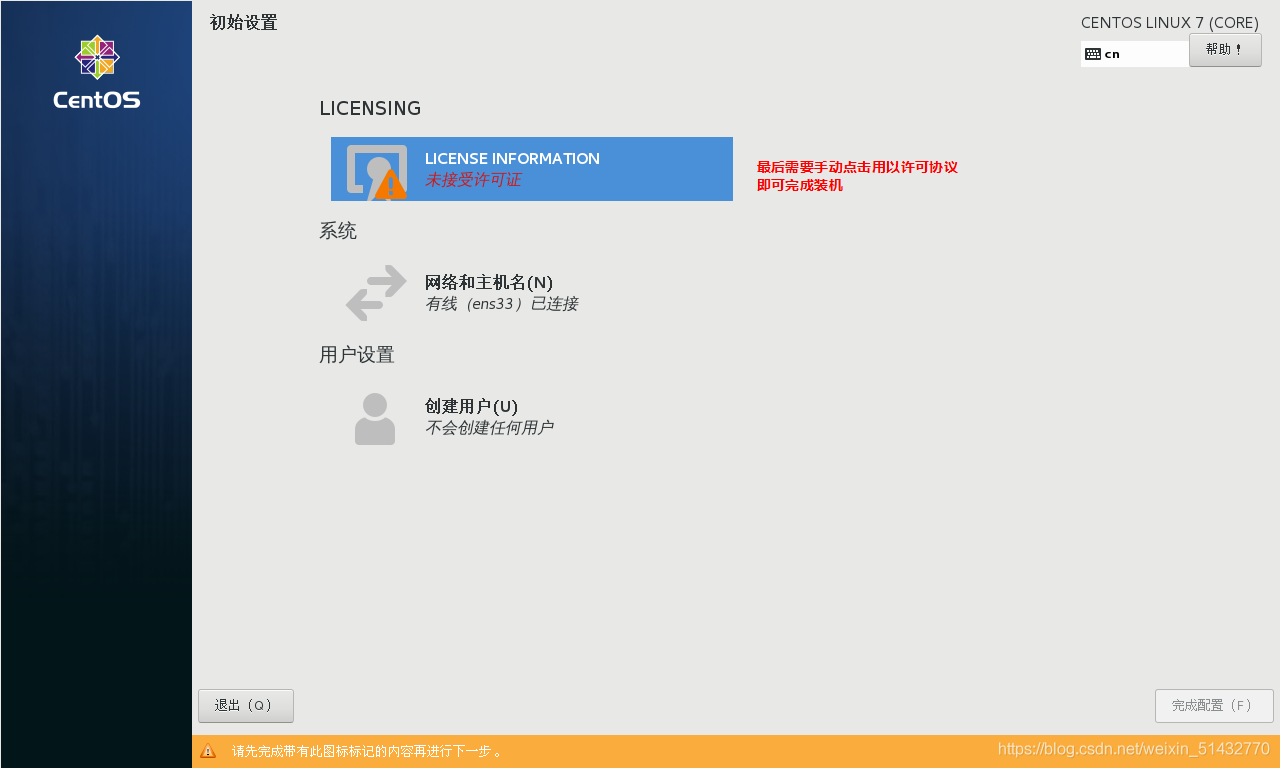The image size is (1280, 768).
Task: Click the user silhouette icon
Action: click(x=375, y=418)
